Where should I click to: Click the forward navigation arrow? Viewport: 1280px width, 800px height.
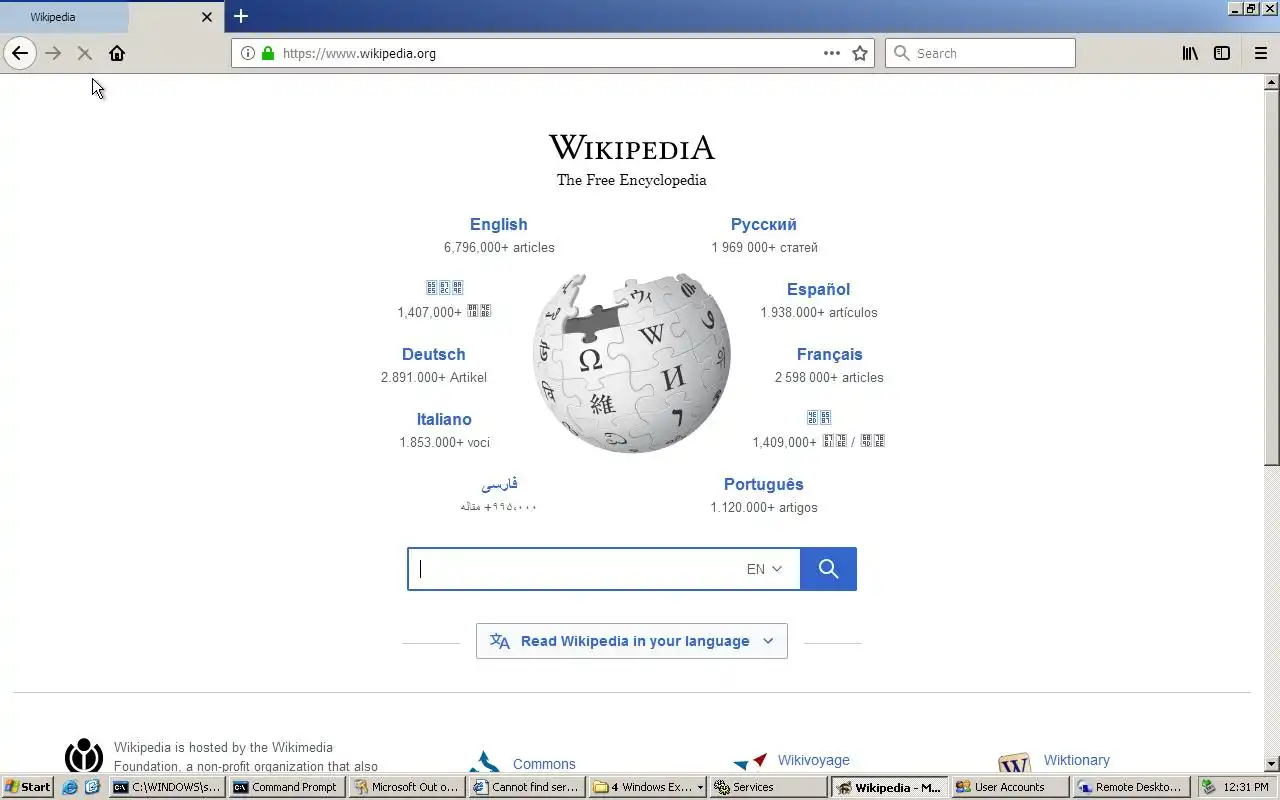tap(54, 53)
